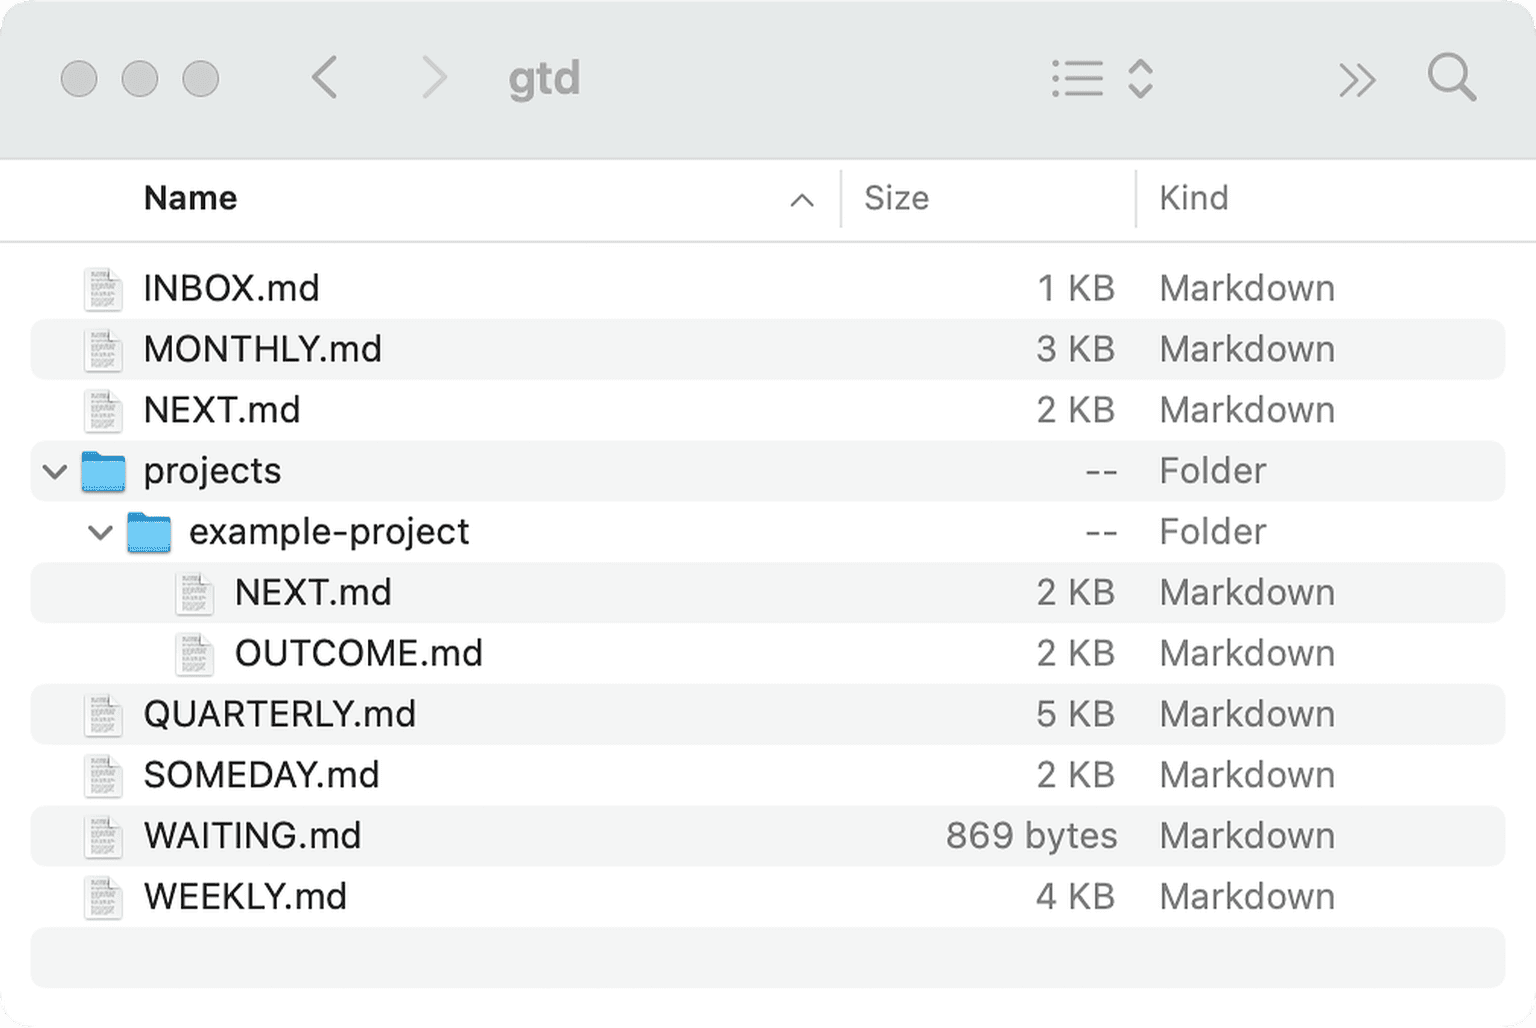The image size is (1536, 1028).
Task: Click the double-chevron overflow toolbar button
Action: [1357, 78]
